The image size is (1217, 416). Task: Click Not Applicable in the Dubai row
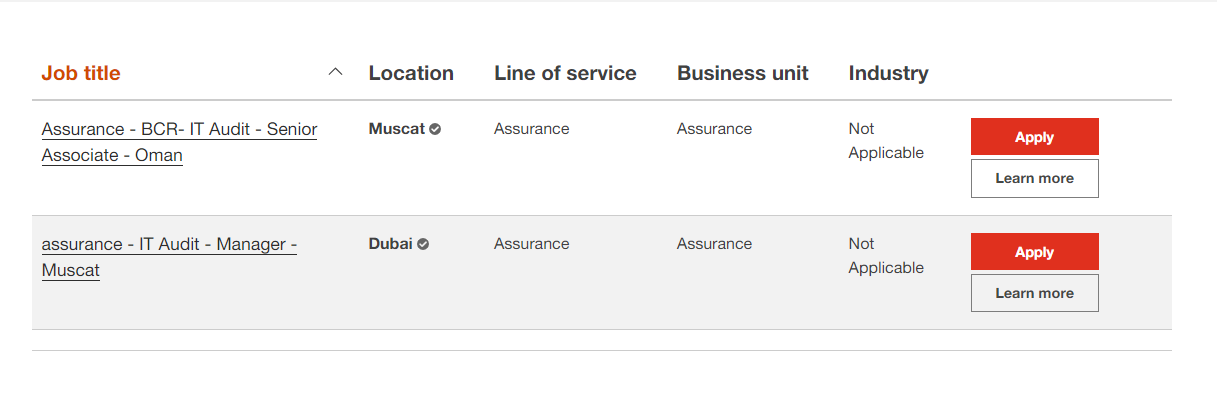click(886, 256)
